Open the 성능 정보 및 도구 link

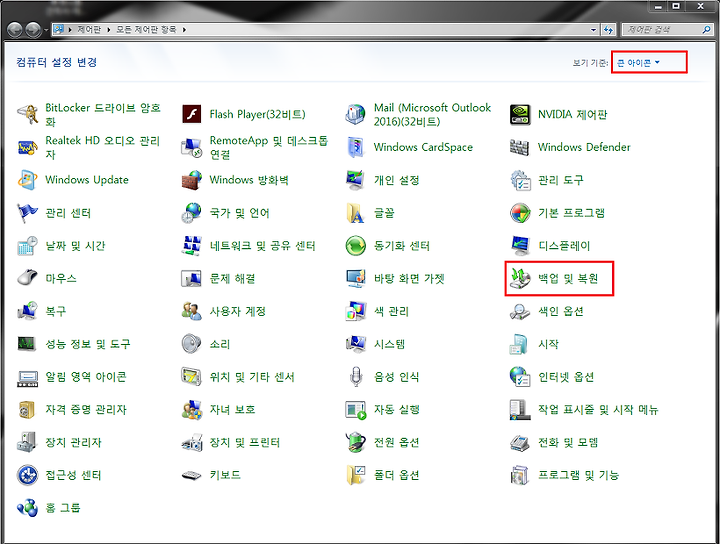point(88,344)
